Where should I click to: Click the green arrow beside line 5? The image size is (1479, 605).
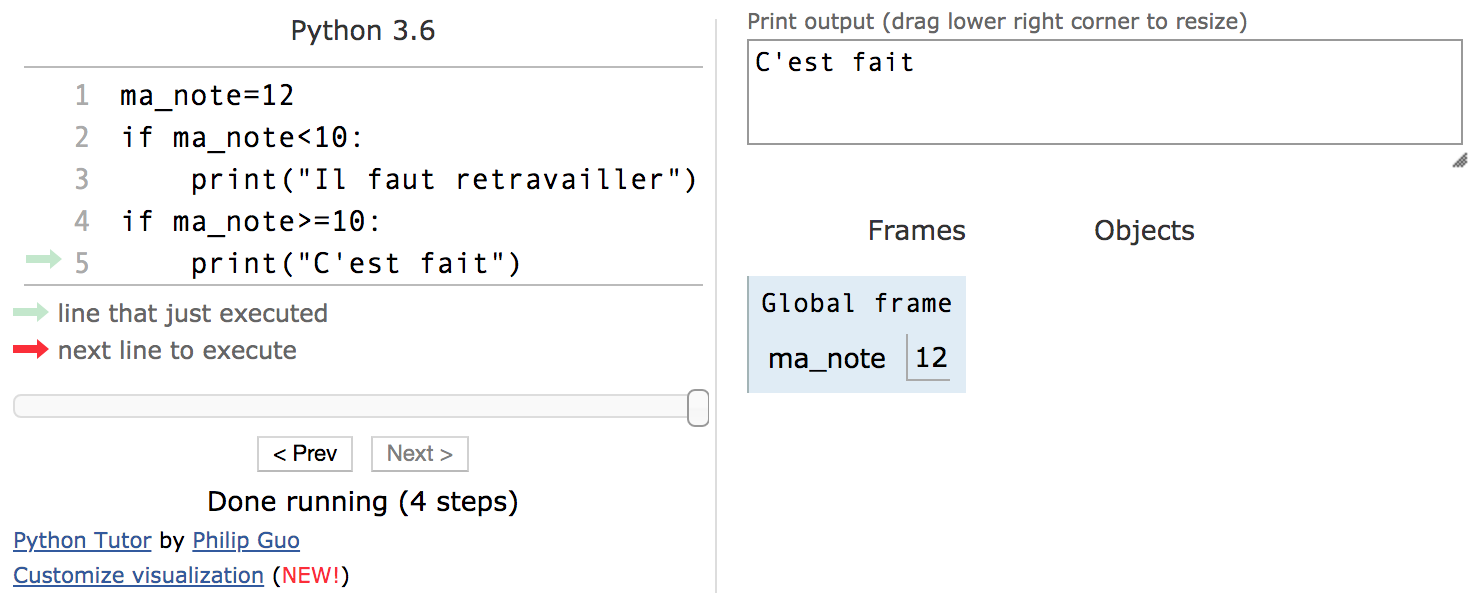coord(43,260)
